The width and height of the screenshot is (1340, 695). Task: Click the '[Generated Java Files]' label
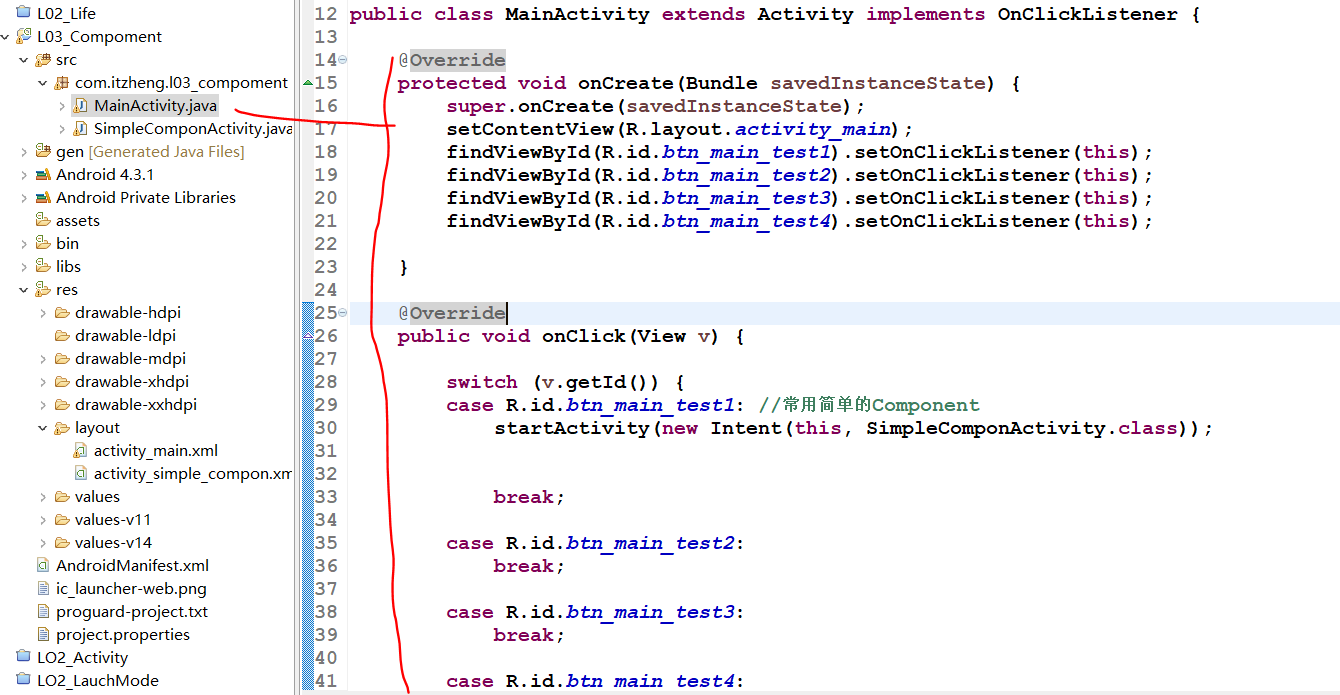pyautogui.click(x=166, y=151)
